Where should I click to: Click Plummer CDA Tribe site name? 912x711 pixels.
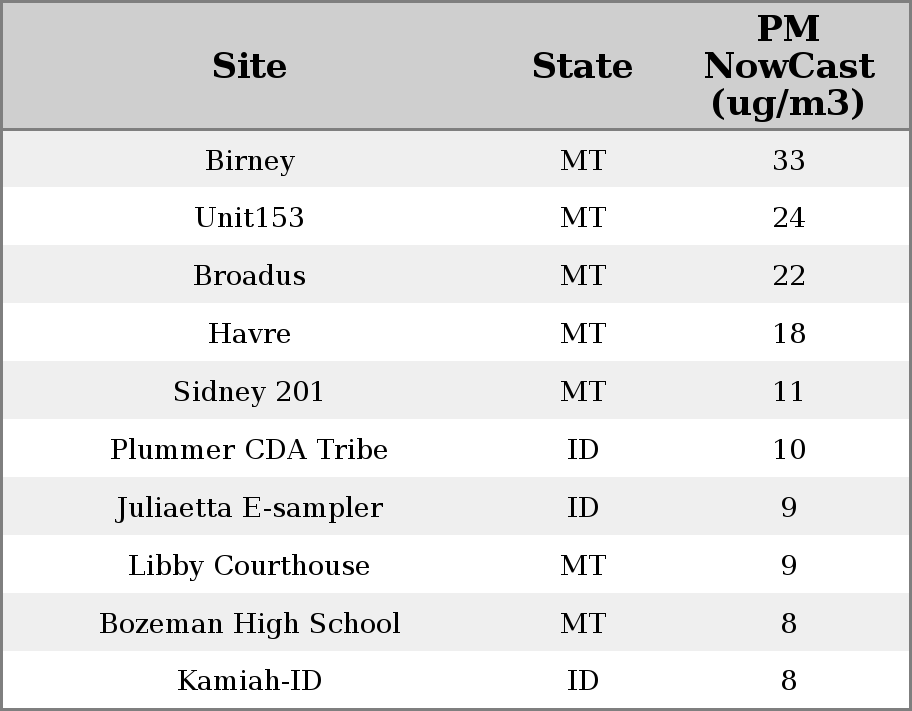(x=249, y=449)
